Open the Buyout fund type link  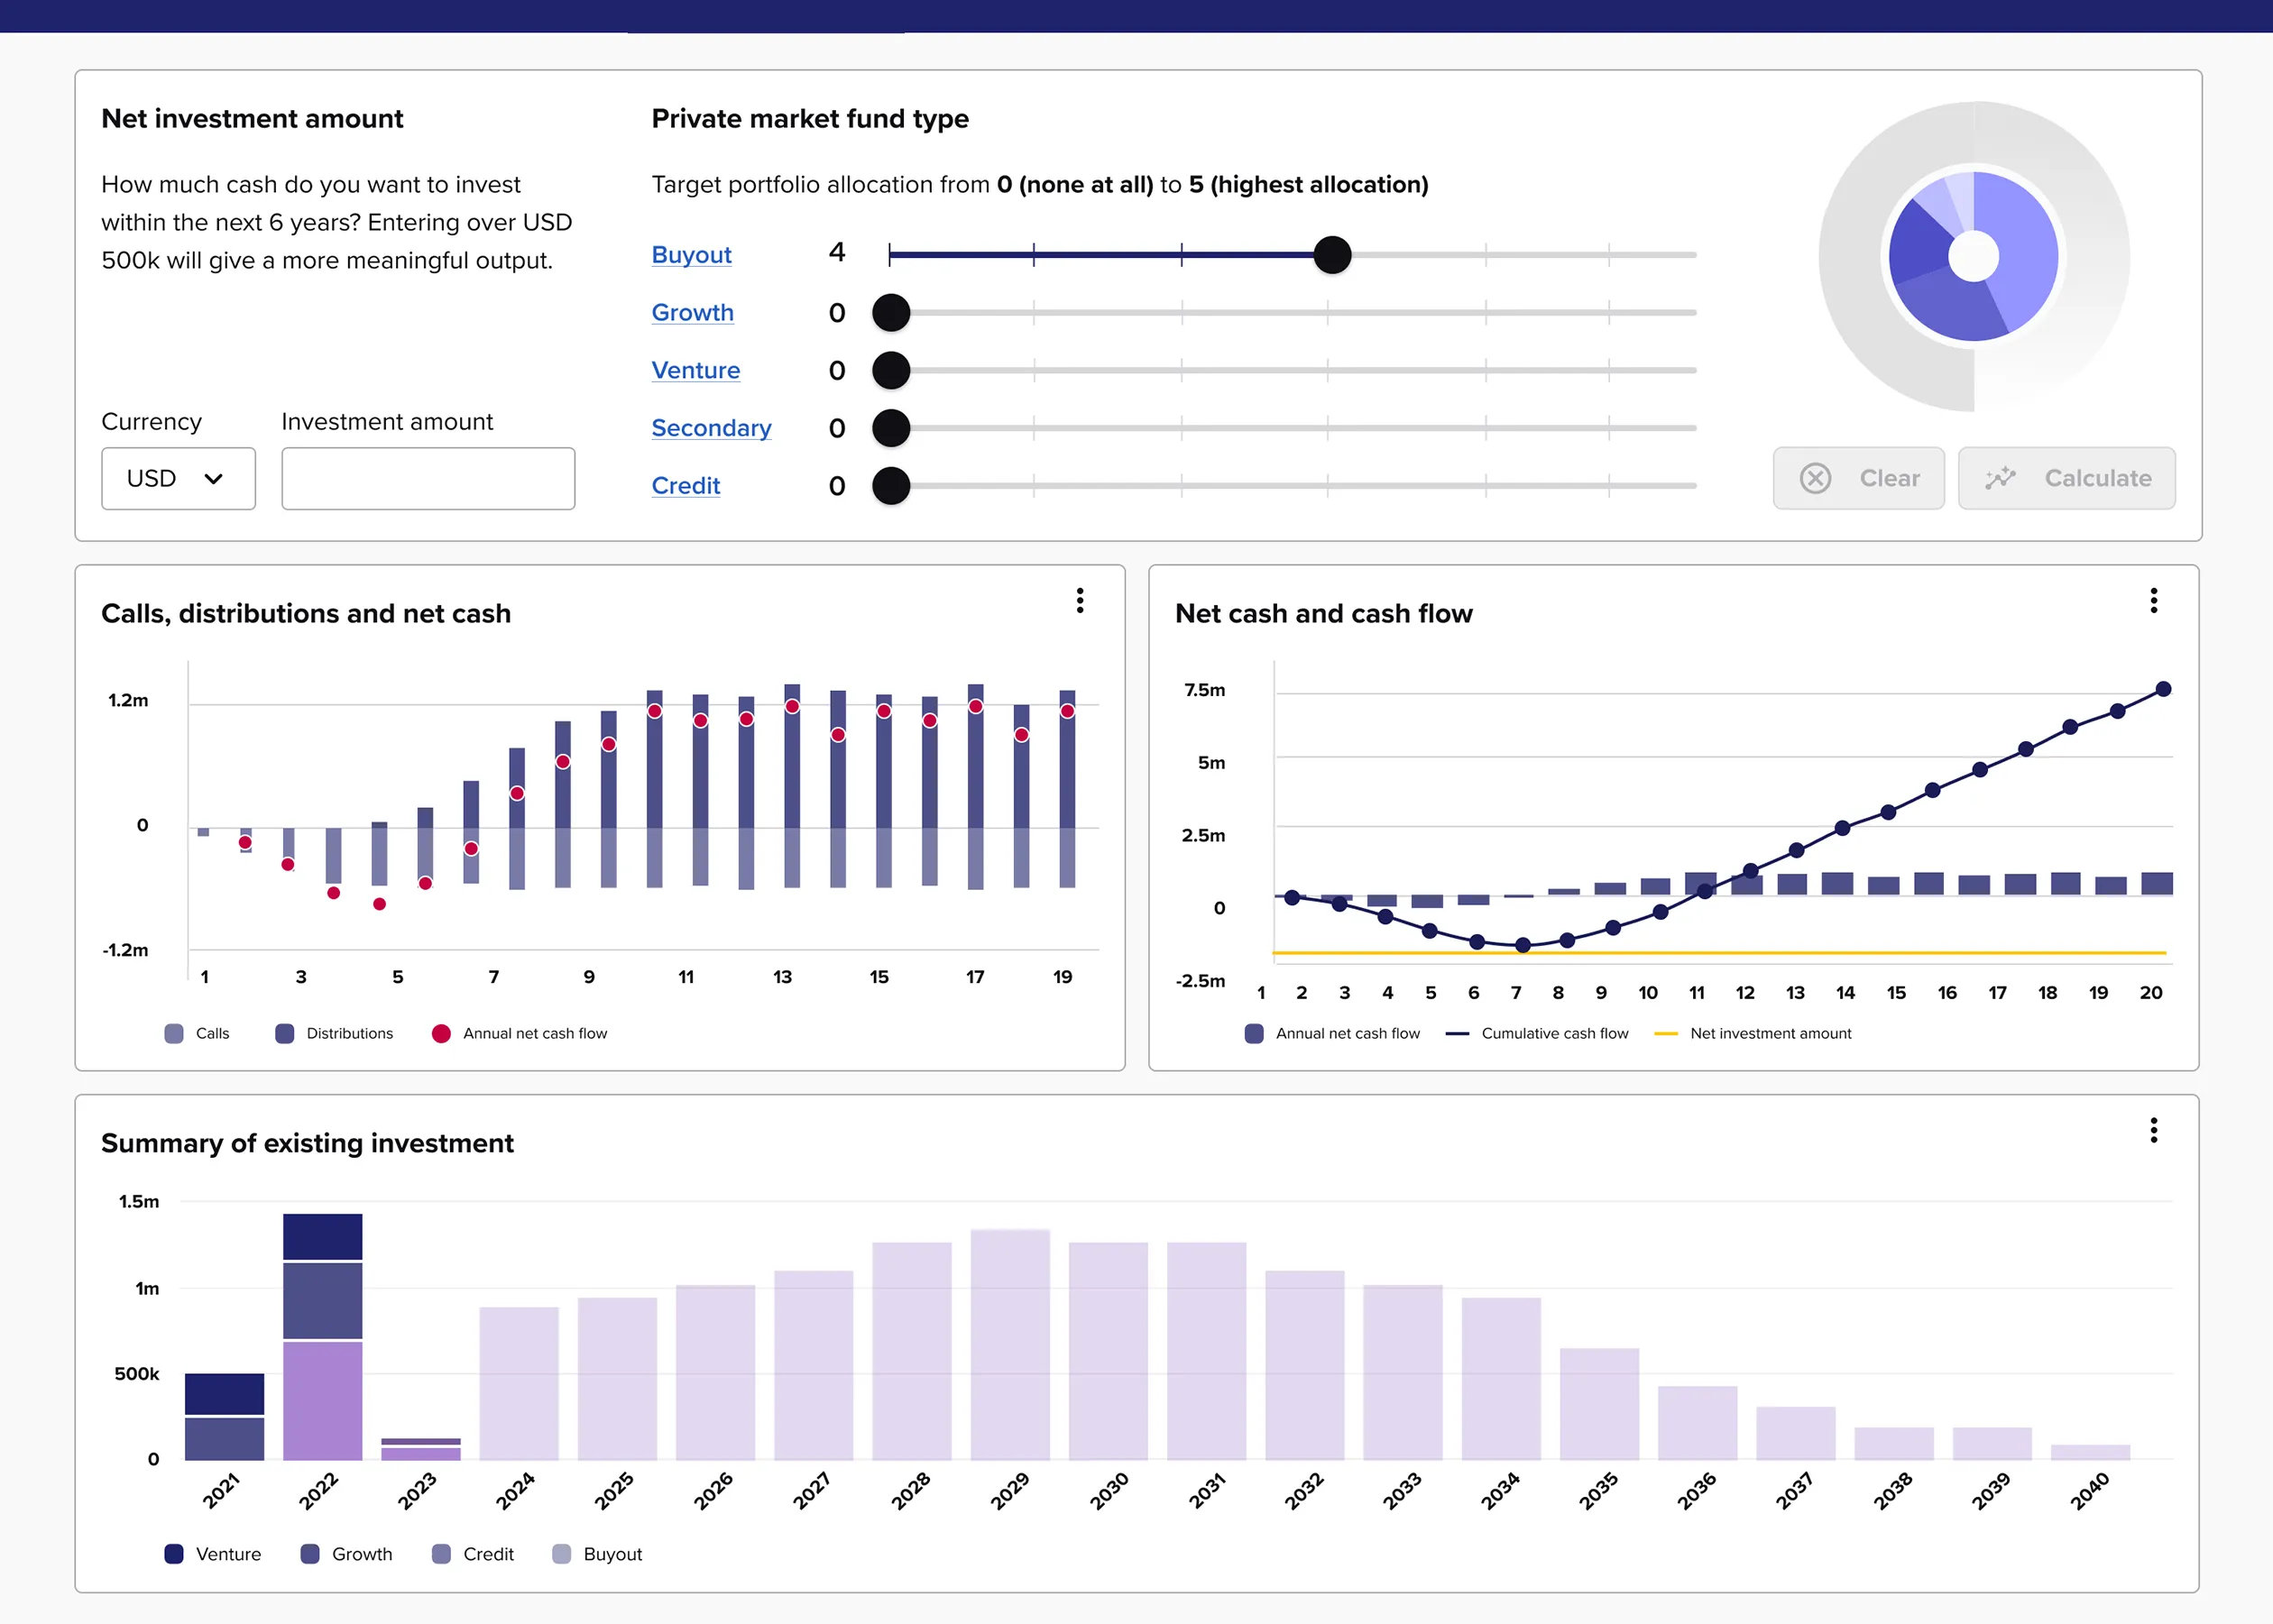[x=691, y=255]
